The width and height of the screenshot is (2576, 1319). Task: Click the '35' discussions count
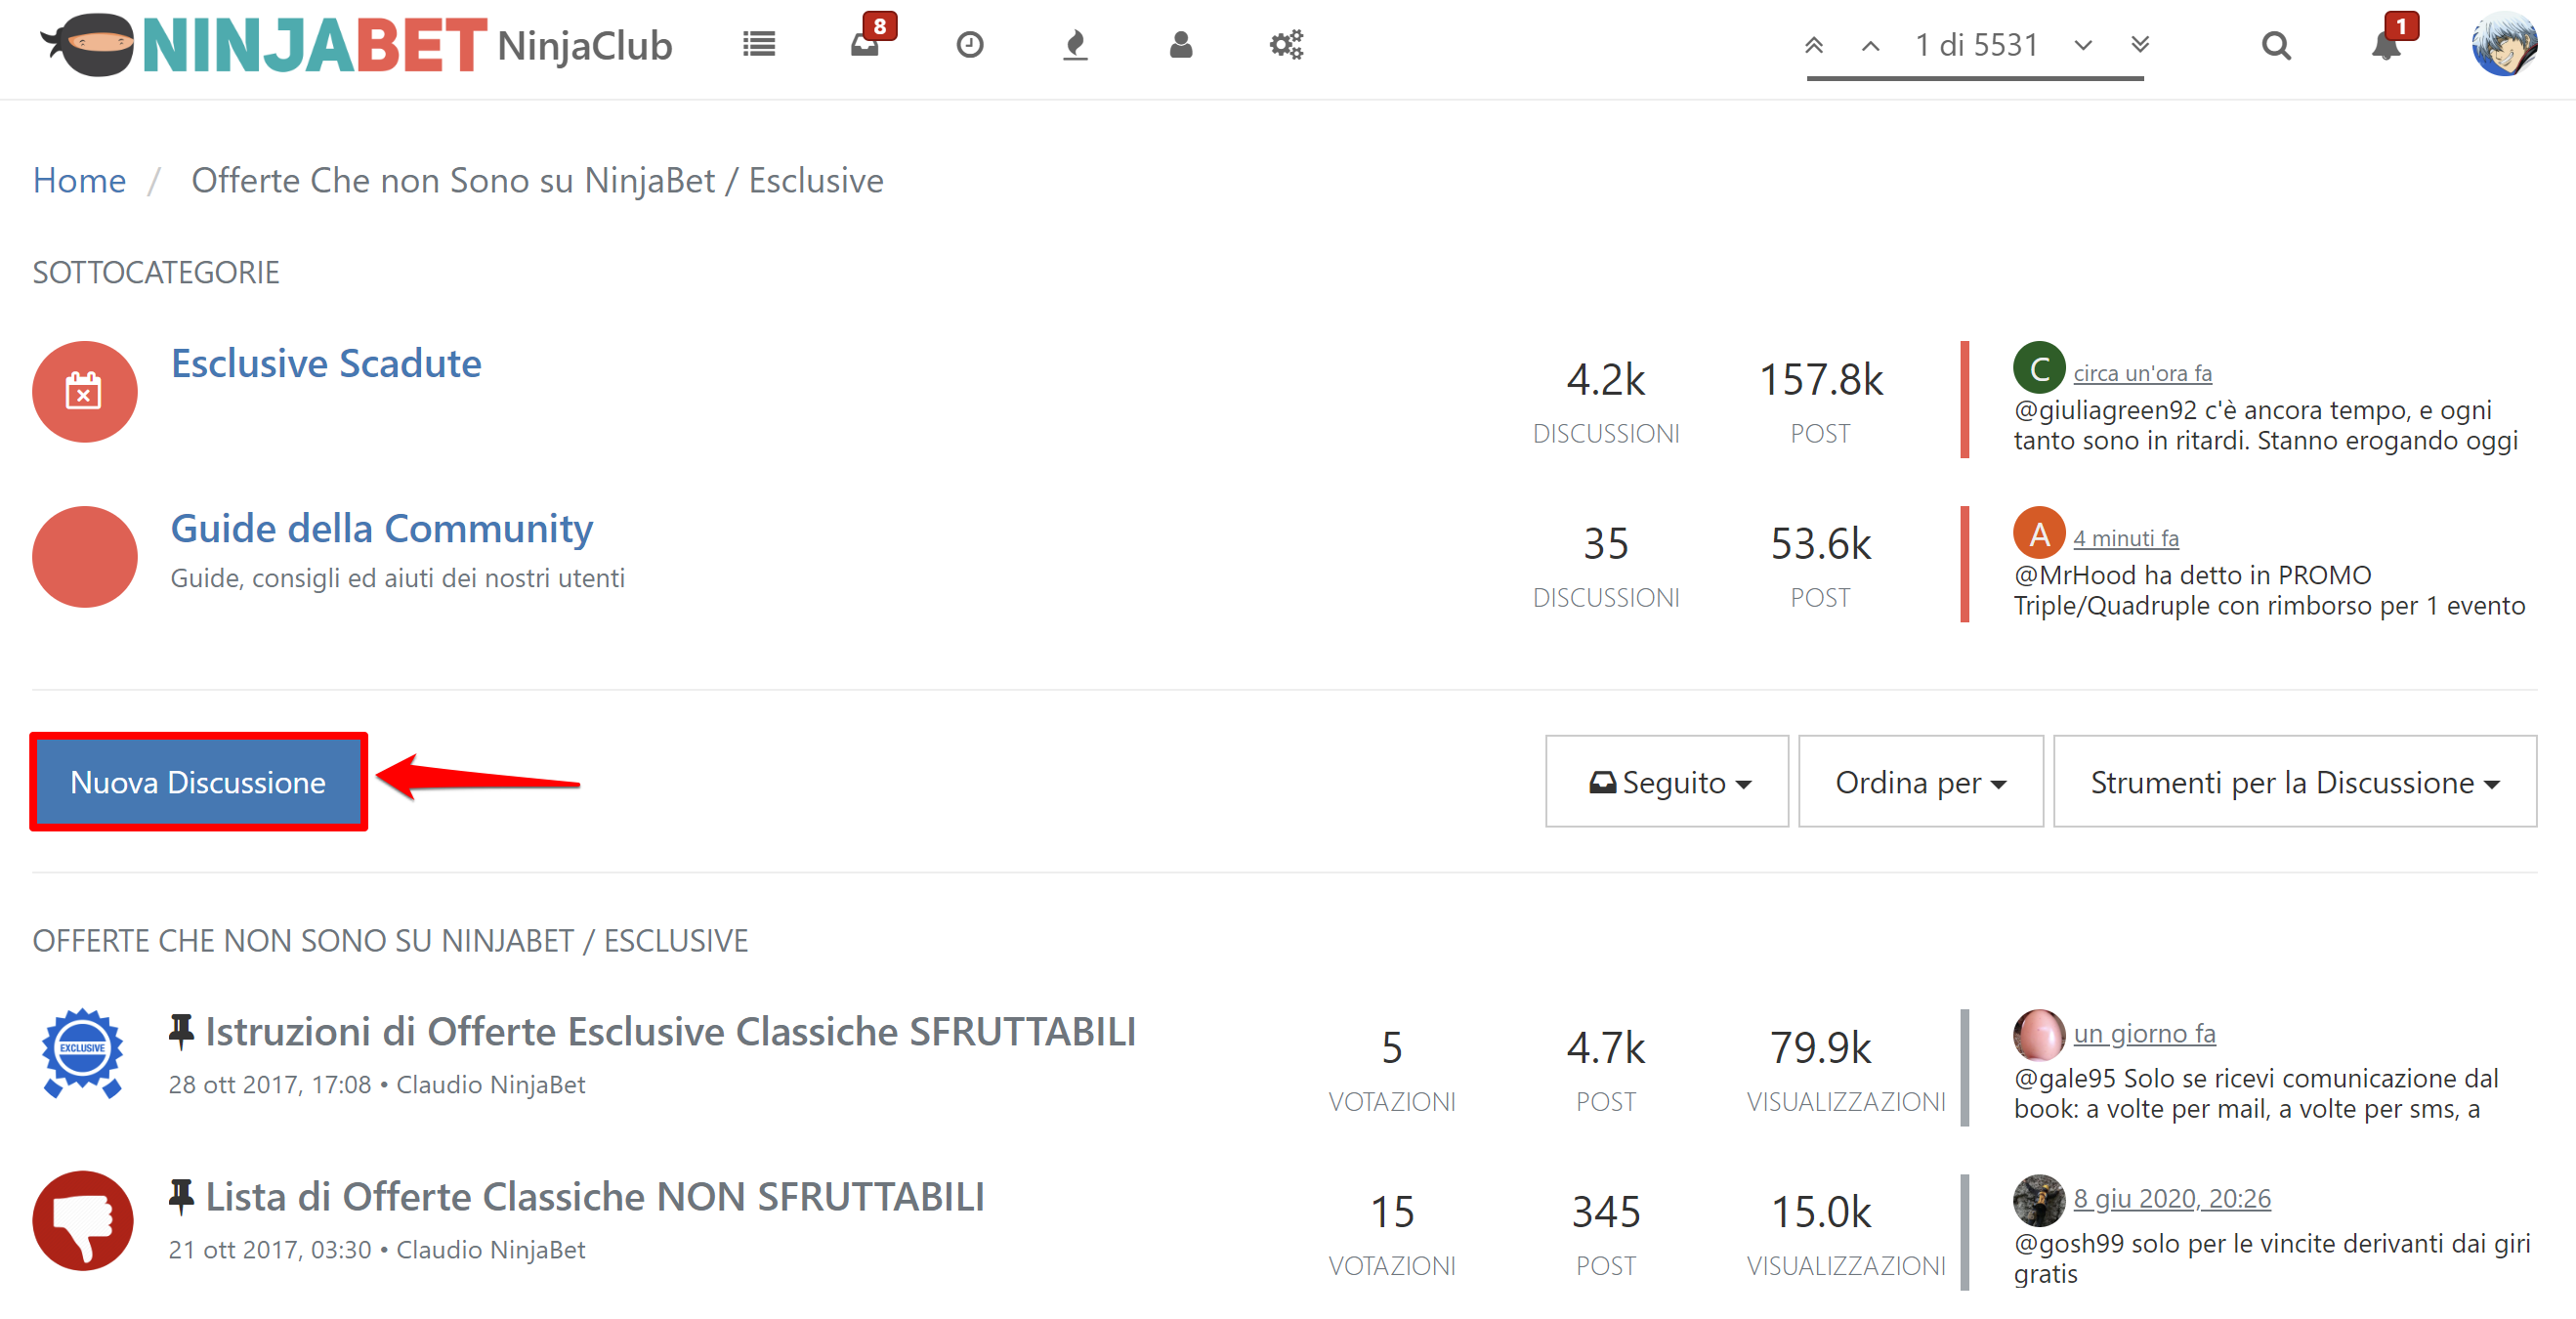point(1606,543)
